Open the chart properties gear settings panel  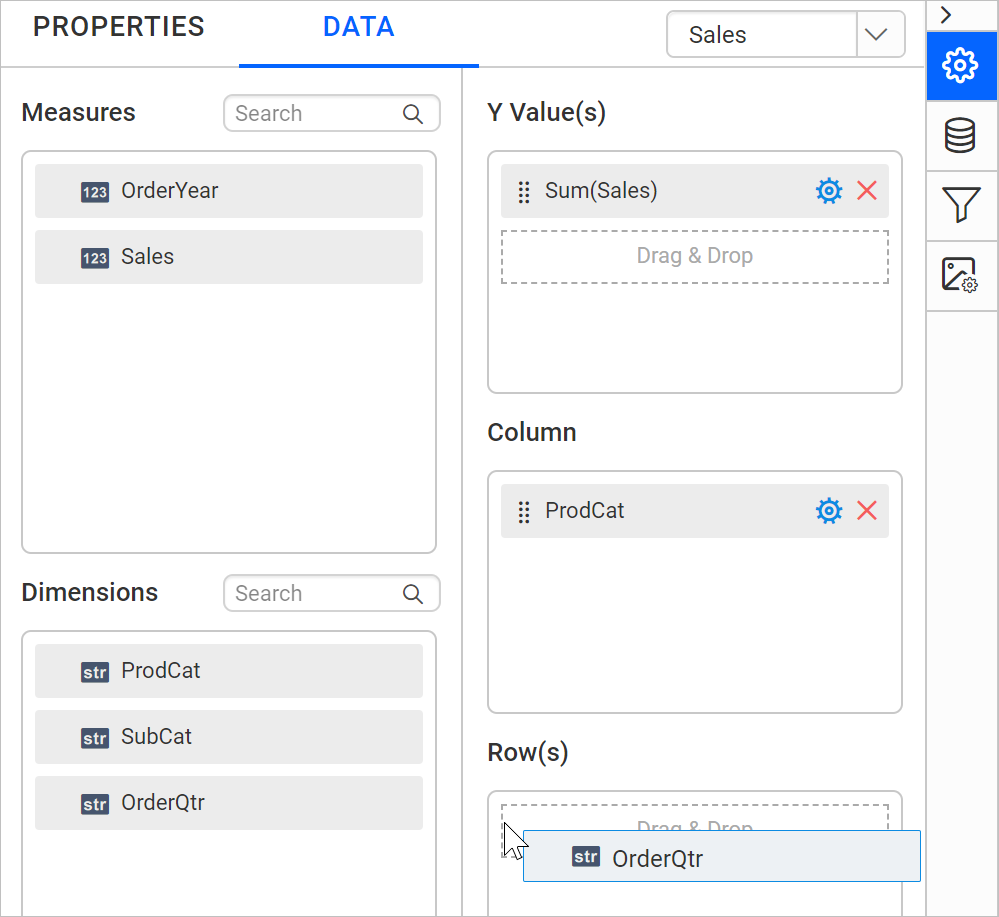960,66
